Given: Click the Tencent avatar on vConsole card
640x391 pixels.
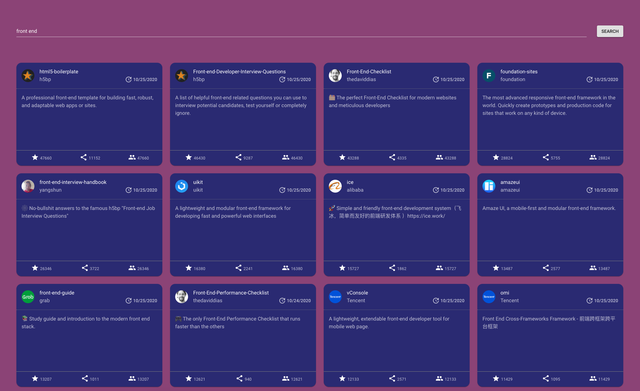Looking at the screenshot, I should [335, 296].
